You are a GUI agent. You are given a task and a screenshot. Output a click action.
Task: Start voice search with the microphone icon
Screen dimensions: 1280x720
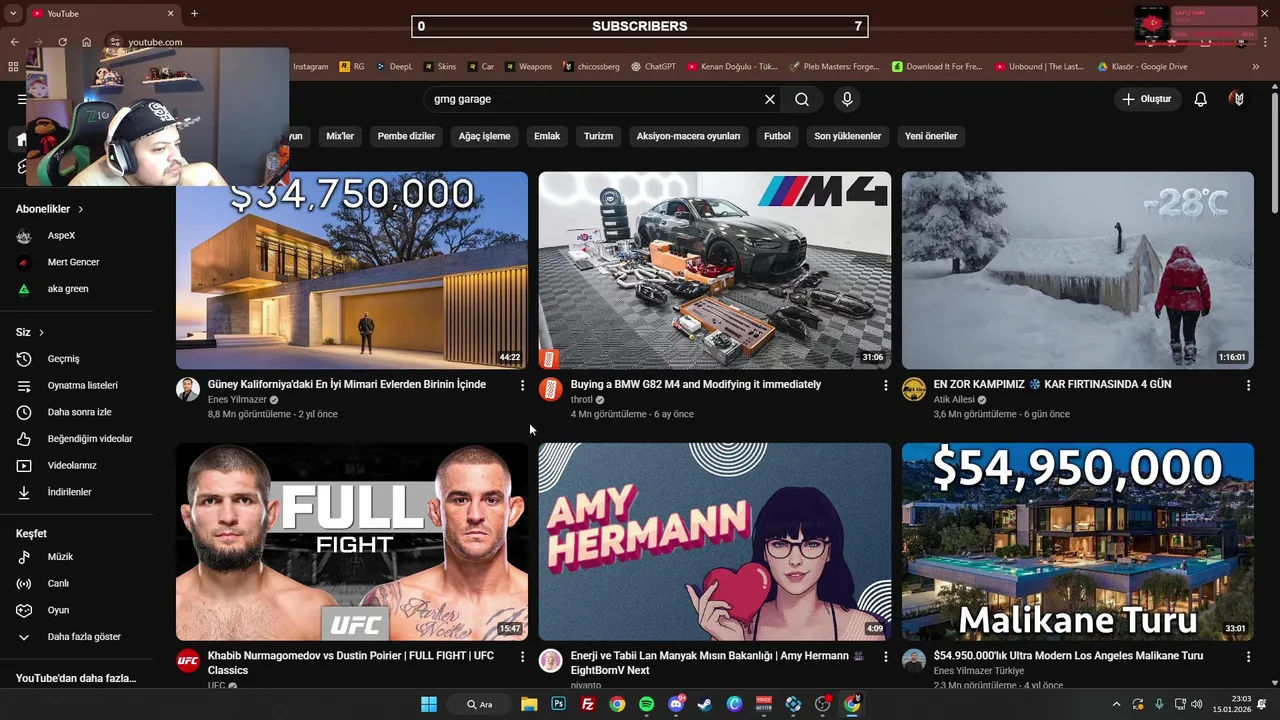[847, 99]
